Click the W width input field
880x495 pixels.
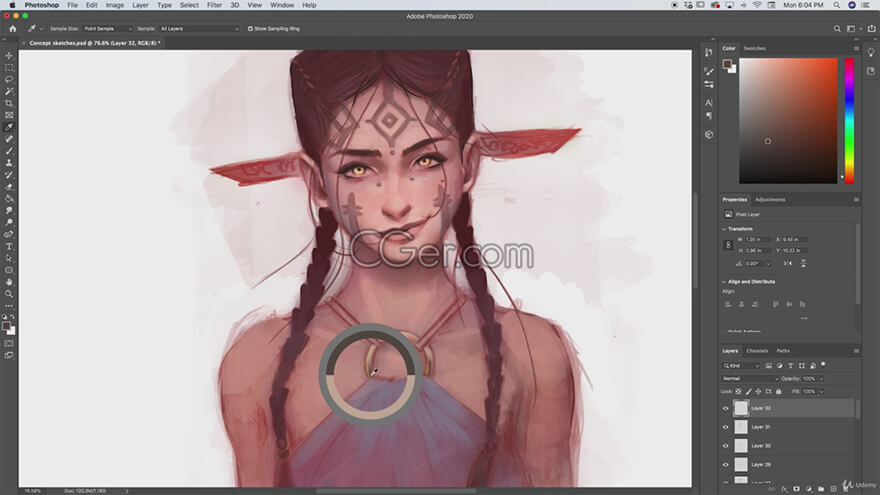click(x=758, y=240)
